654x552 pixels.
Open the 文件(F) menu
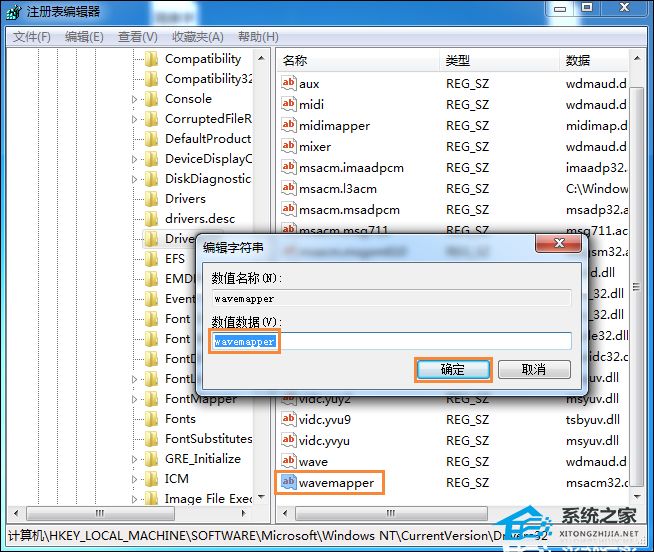coord(31,37)
